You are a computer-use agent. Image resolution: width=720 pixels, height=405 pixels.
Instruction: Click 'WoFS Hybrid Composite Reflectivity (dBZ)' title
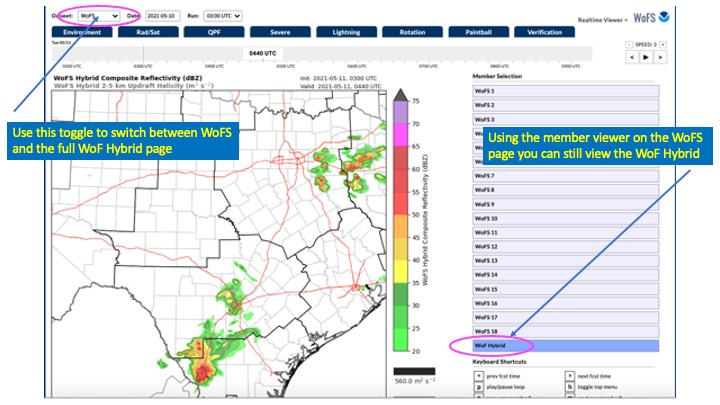point(128,78)
